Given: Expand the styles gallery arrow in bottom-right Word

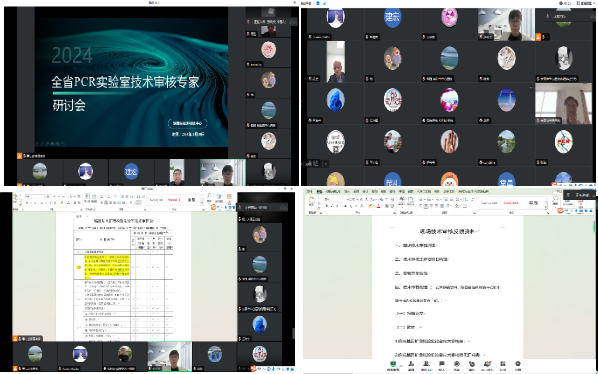Looking at the screenshot, I should pos(546,206).
